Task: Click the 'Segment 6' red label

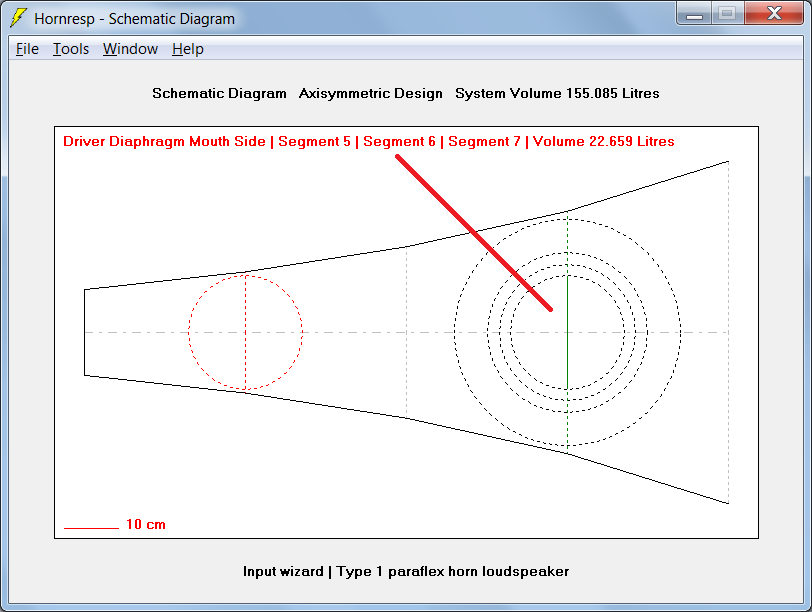Action: pyautogui.click(x=399, y=141)
